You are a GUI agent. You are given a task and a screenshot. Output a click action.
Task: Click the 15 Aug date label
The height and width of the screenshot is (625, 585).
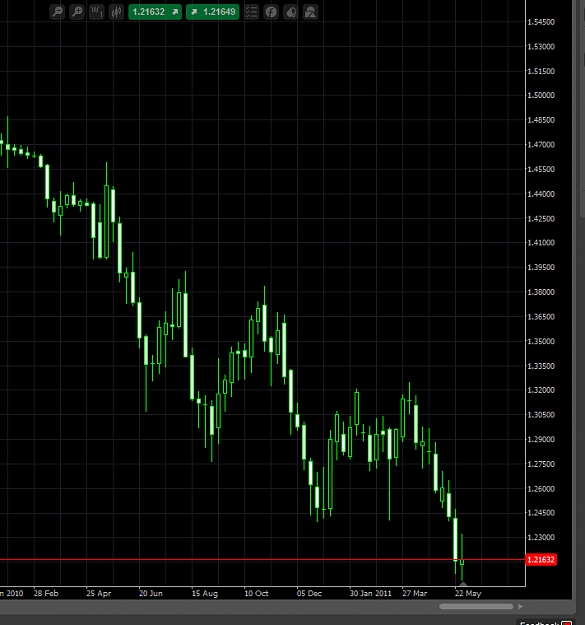click(x=204, y=593)
